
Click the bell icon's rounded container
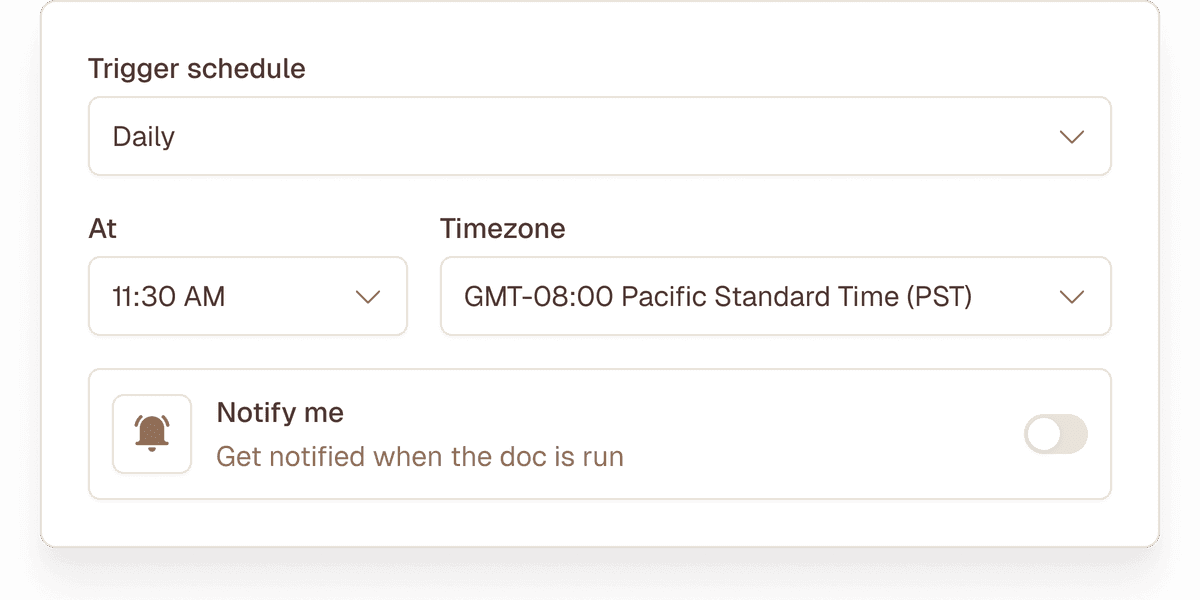[x=151, y=434]
